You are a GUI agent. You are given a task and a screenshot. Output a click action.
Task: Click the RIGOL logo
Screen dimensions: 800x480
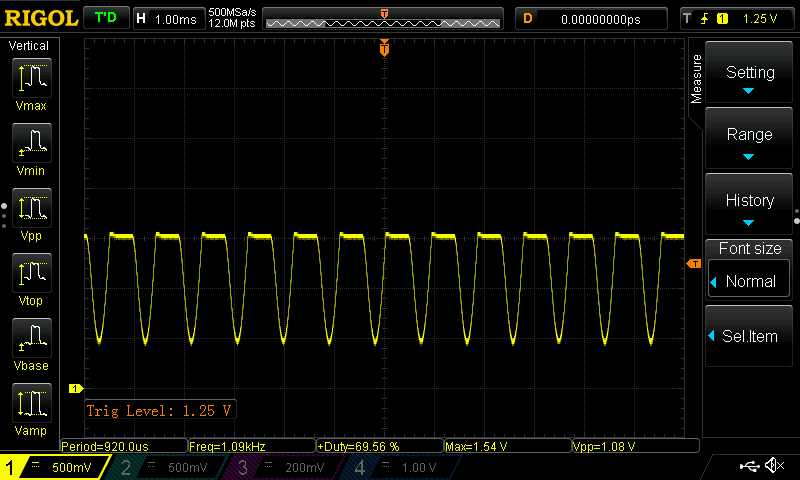41,18
